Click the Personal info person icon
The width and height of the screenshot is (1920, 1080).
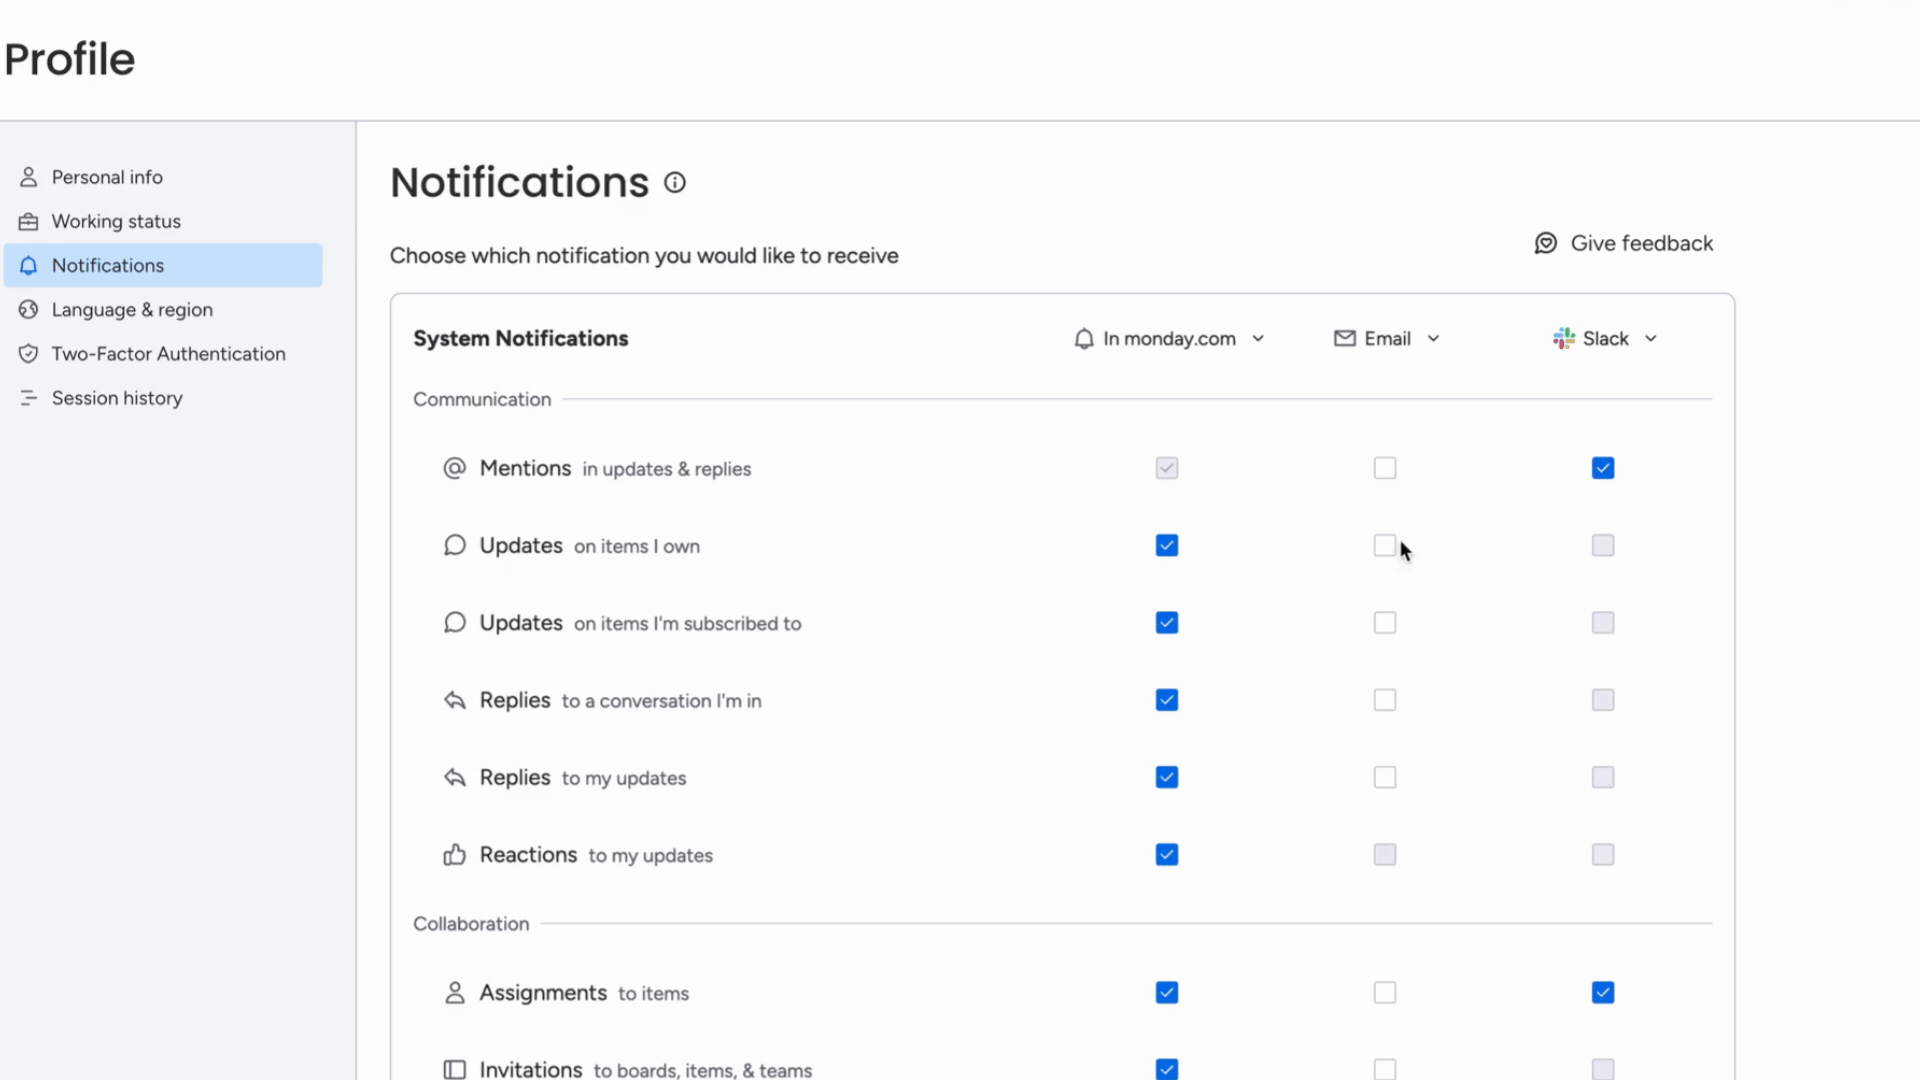coord(28,177)
